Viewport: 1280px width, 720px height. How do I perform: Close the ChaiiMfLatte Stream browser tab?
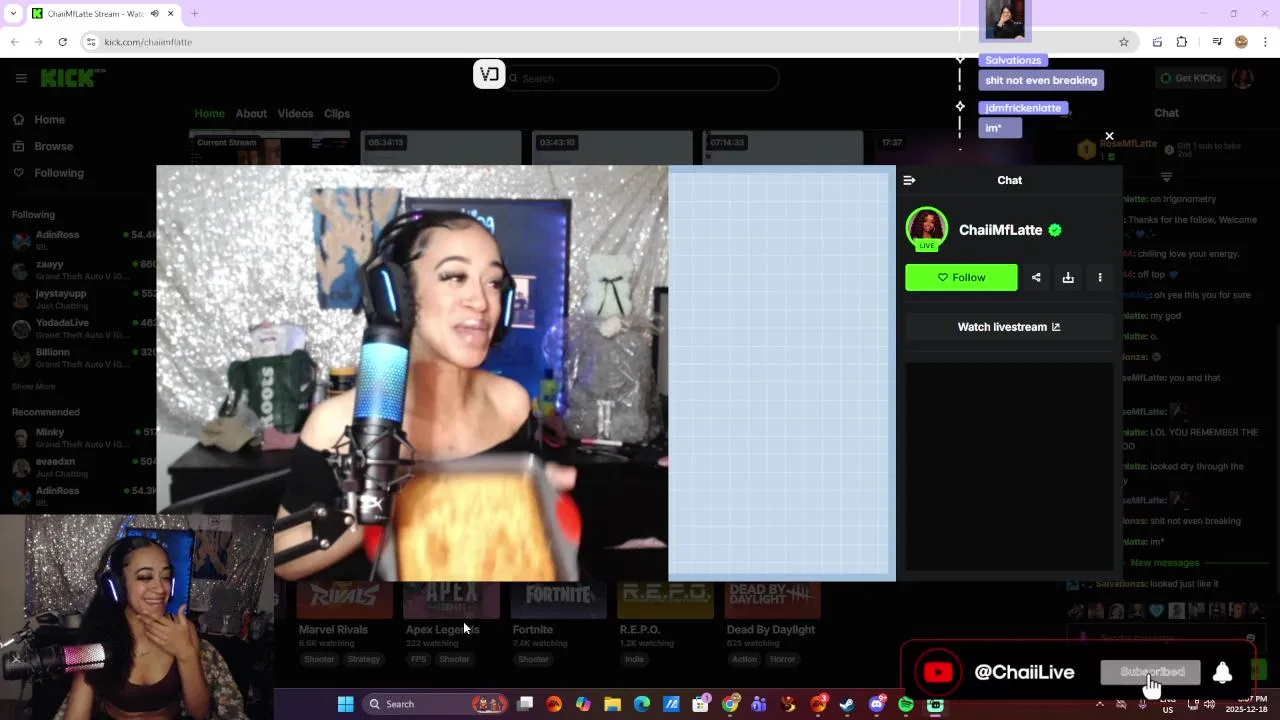click(170, 14)
